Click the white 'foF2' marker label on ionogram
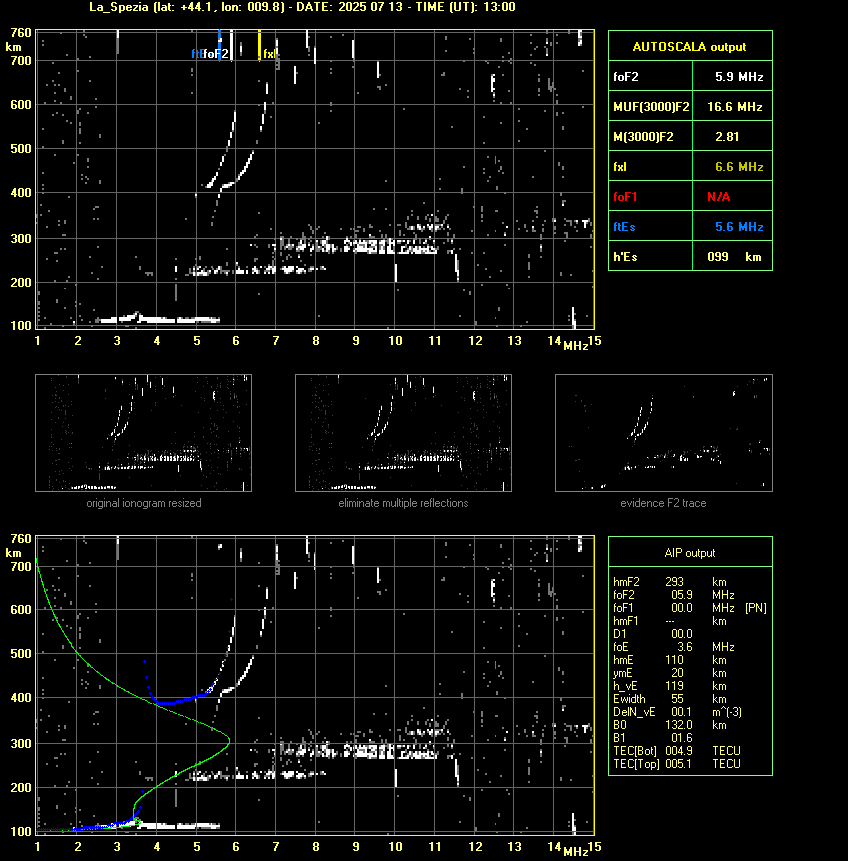The width and height of the screenshot is (848, 861). [x=216, y=54]
